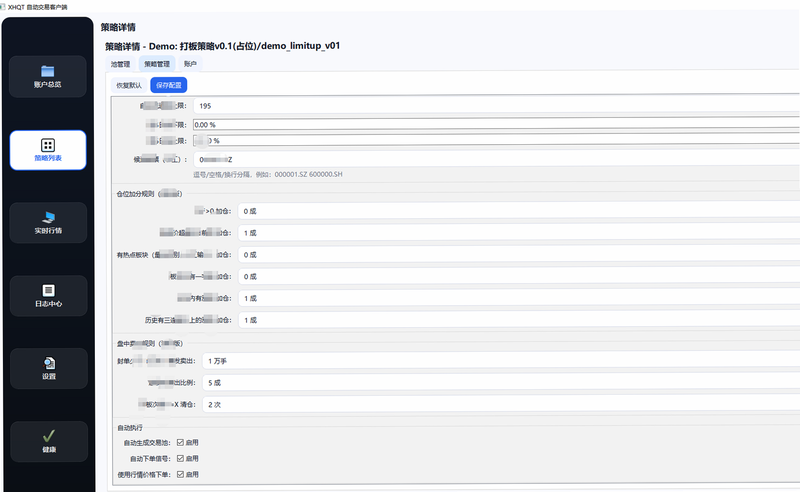The height and width of the screenshot is (492, 800).
Task: Click the input field showing 195
Action: pyautogui.click(x=496, y=106)
